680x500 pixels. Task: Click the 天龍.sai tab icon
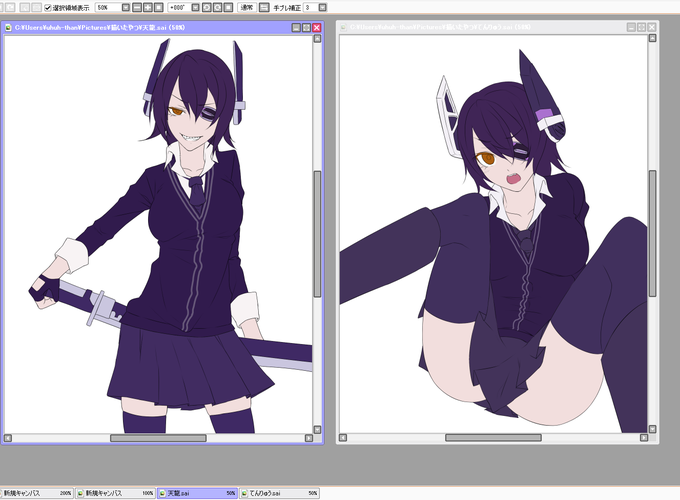tap(162, 493)
